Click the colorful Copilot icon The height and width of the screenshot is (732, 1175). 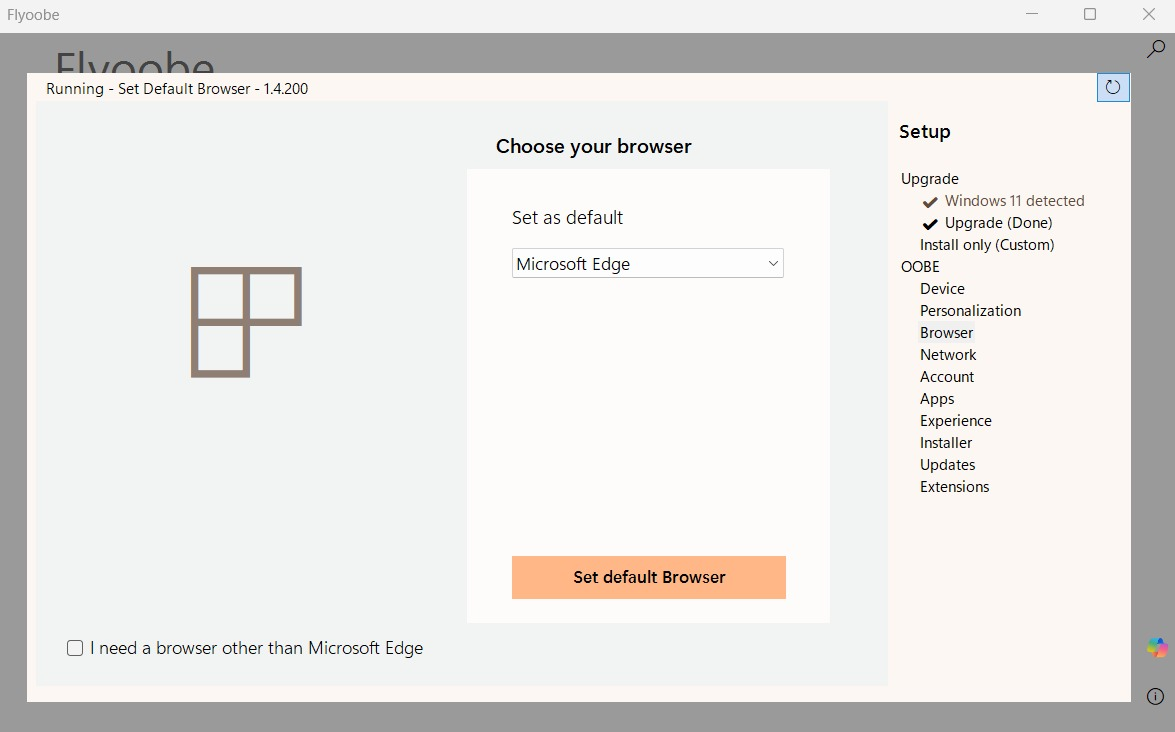1156,647
